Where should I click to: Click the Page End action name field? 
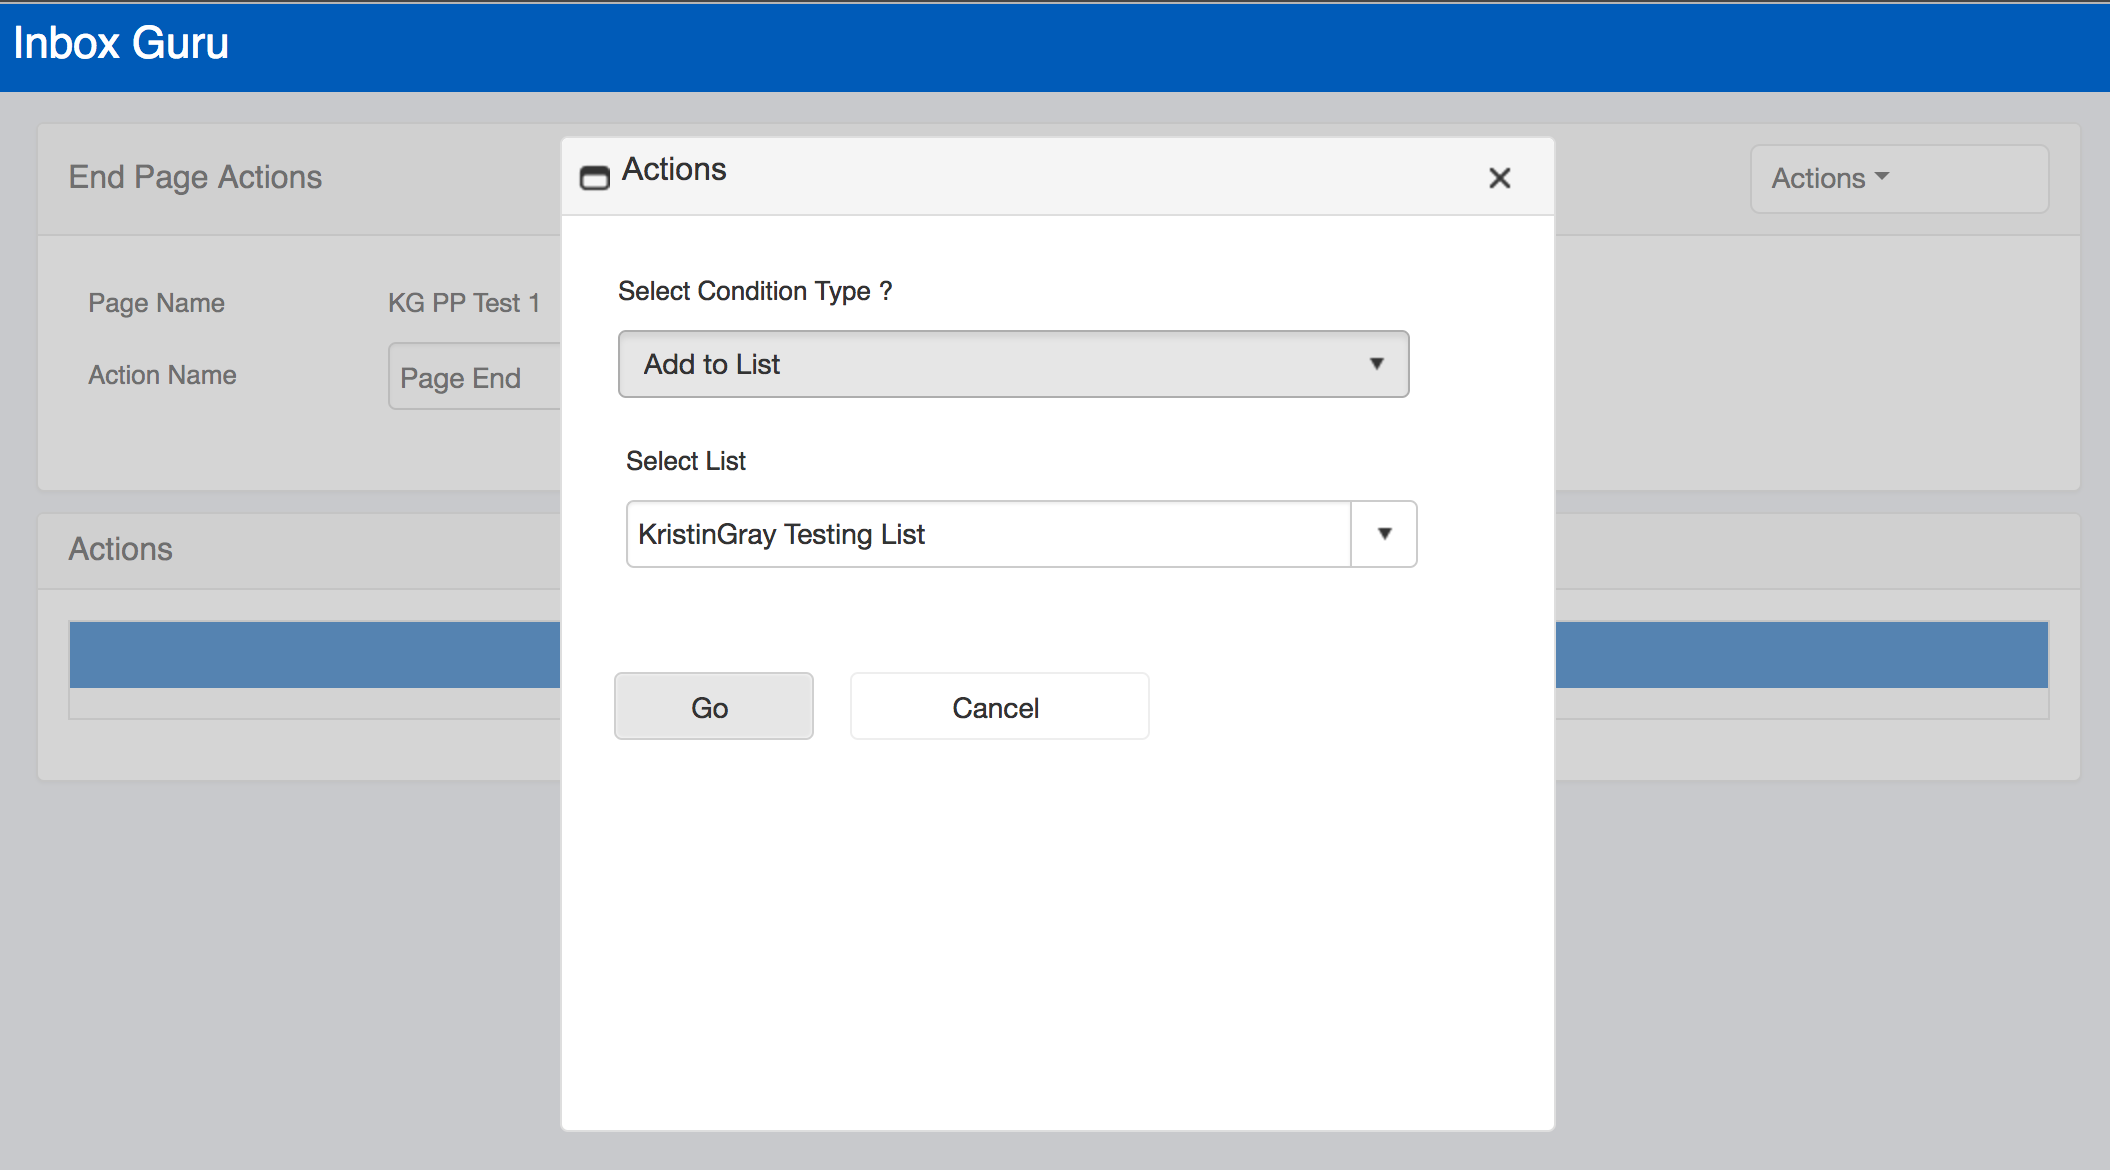(475, 376)
